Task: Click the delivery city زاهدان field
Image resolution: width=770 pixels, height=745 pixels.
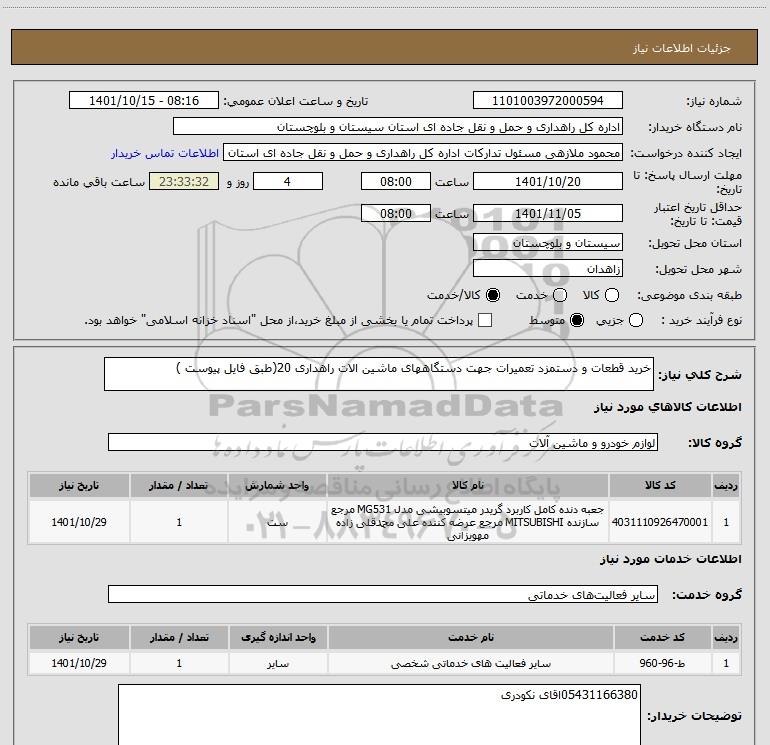Action: [x=548, y=269]
